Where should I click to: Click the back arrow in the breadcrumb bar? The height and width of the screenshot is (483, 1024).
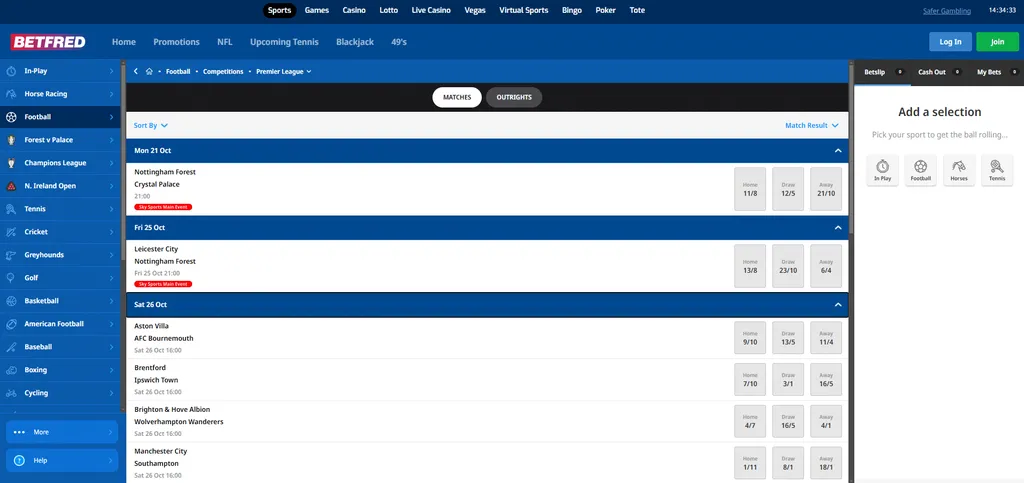point(136,72)
